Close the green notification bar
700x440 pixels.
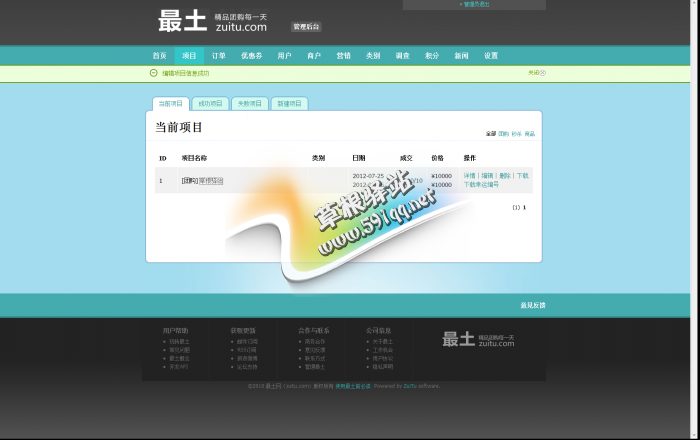[536, 73]
